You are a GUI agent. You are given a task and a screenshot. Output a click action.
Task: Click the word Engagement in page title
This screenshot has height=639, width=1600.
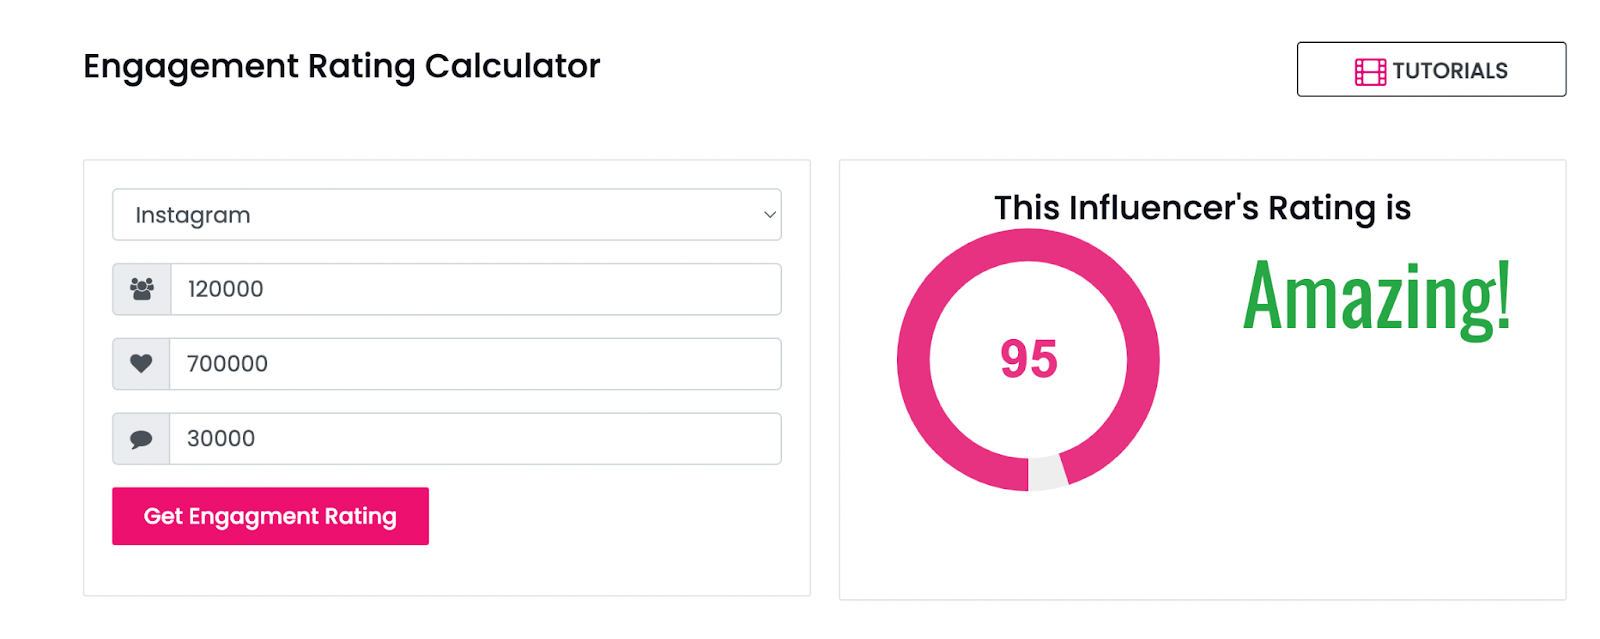(191, 67)
